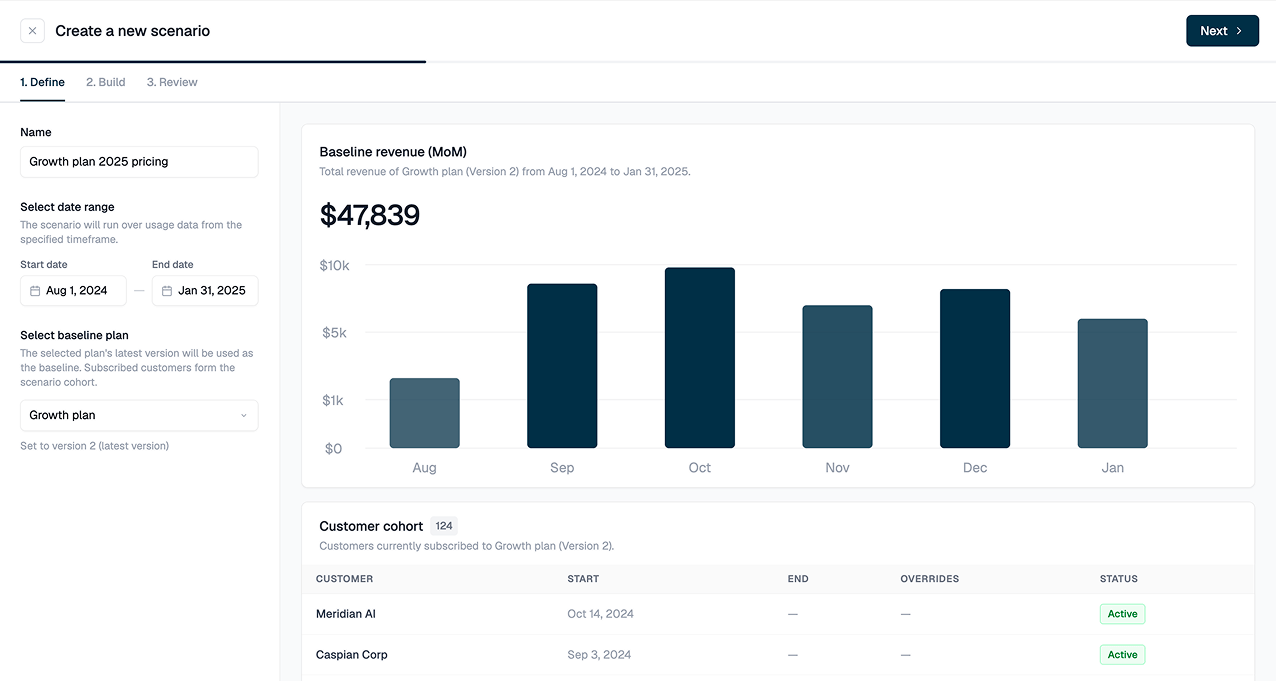Screen dimensions: 1276x681
Task: Click the Set to version 2 note
Action: click(95, 446)
